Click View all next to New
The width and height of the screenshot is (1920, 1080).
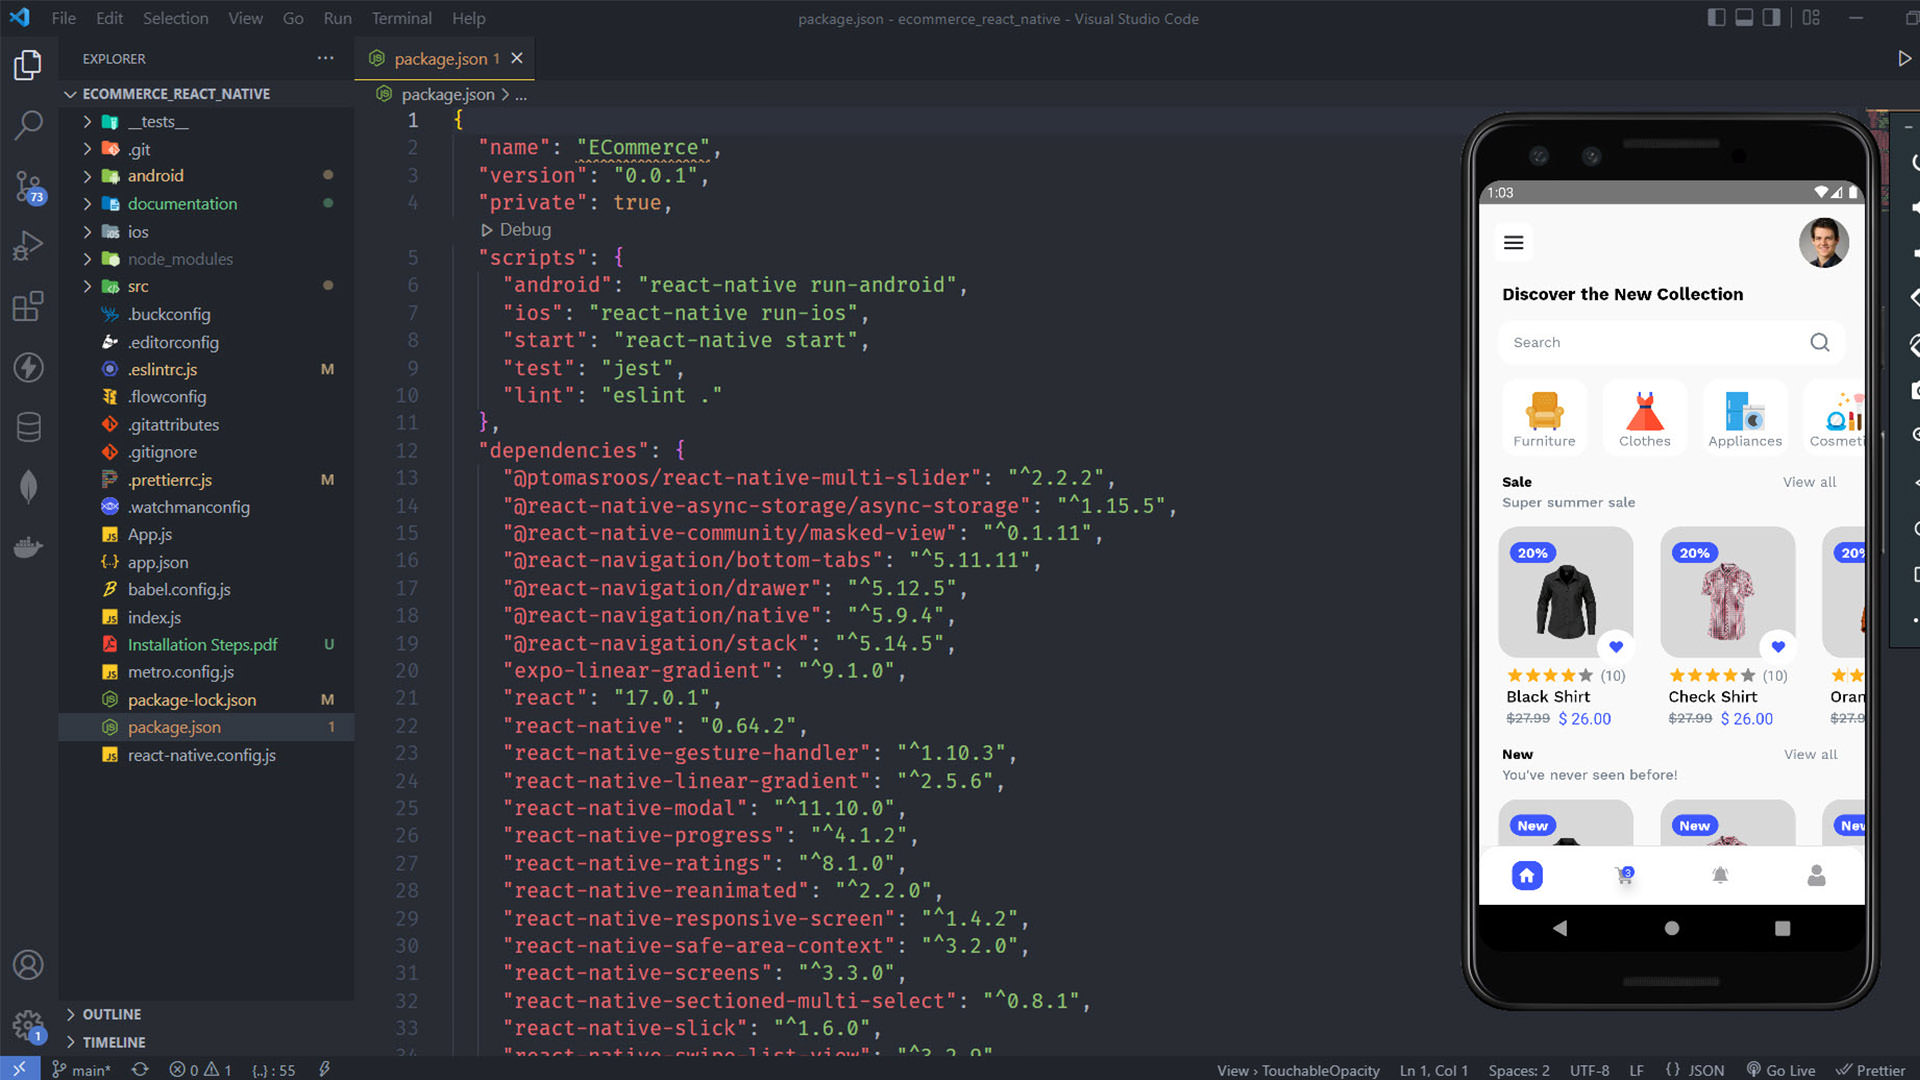(x=1810, y=755)
